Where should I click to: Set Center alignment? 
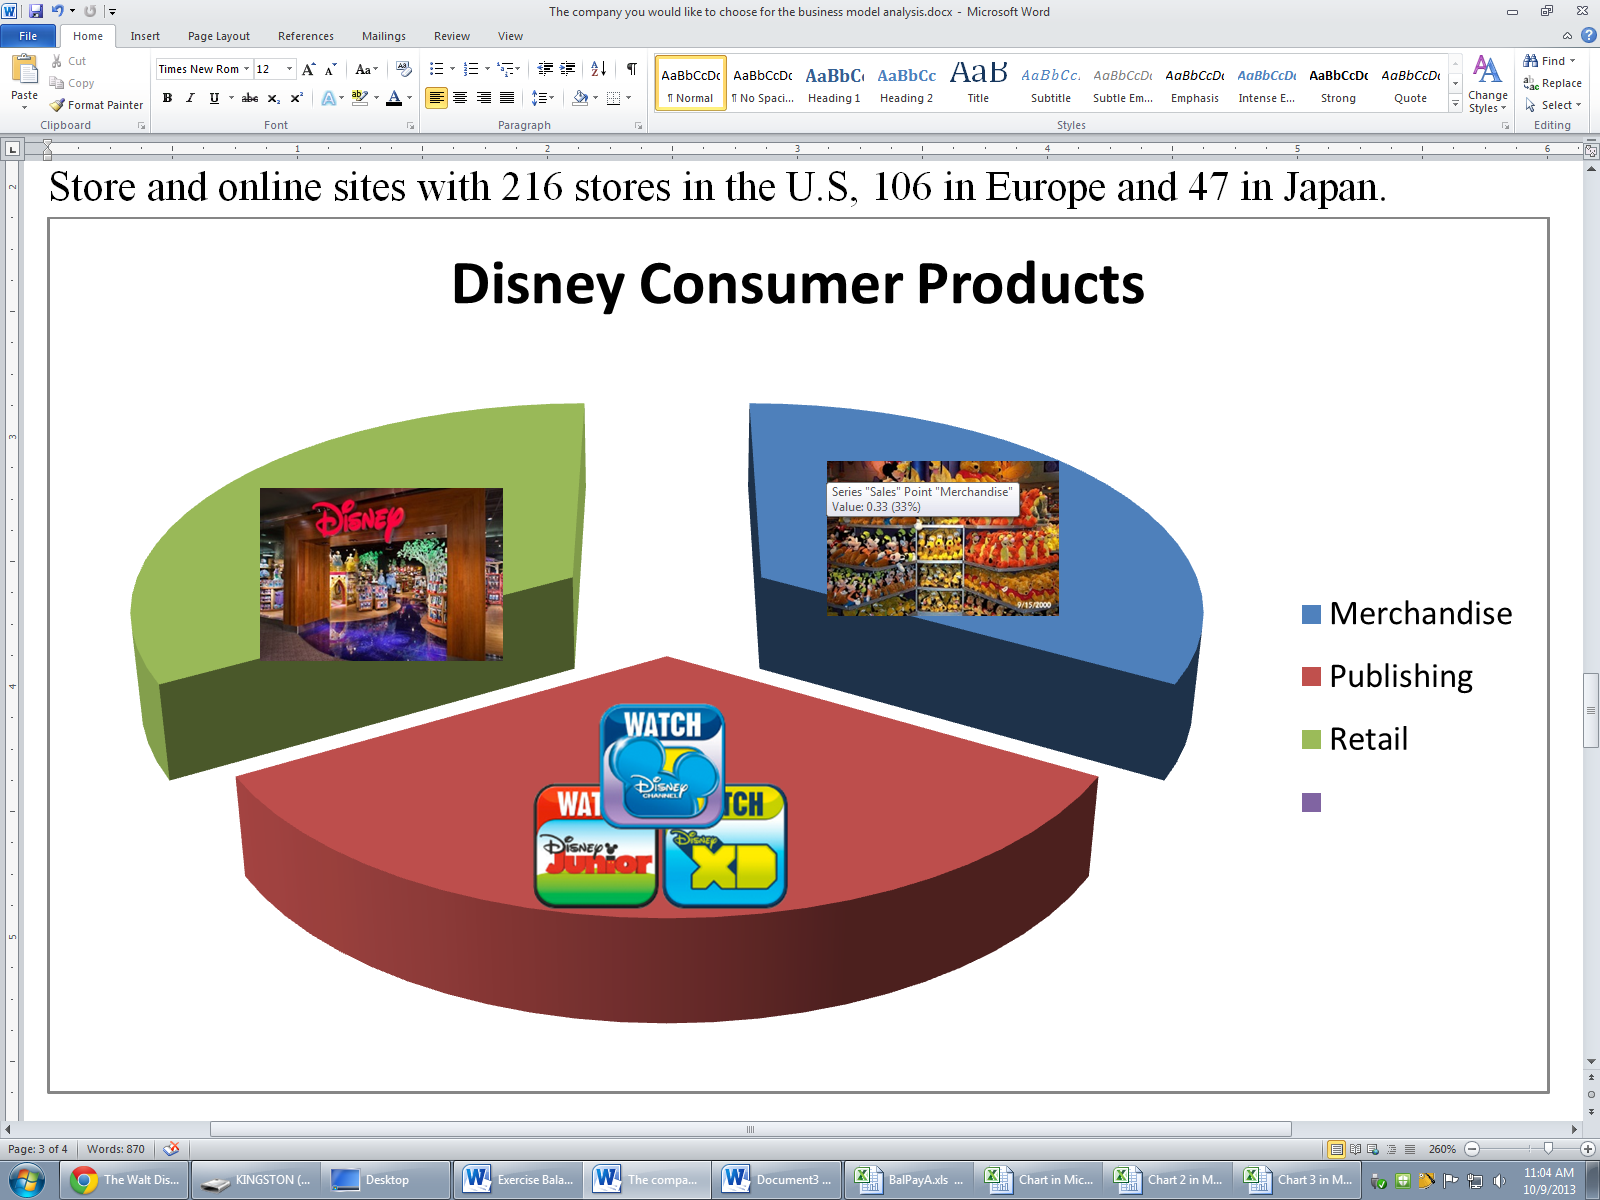coord(460,98)
